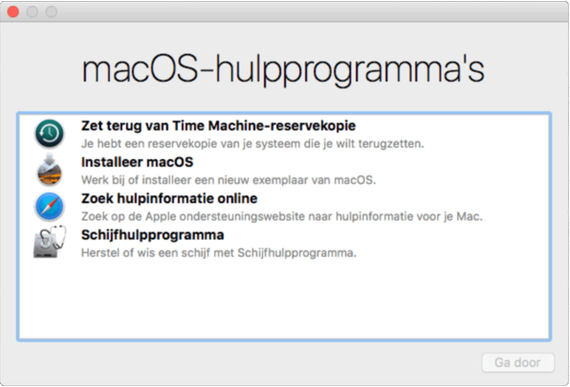
Task: Select 'Zoek hulpinformatie online' title
Action: point(169,198)
